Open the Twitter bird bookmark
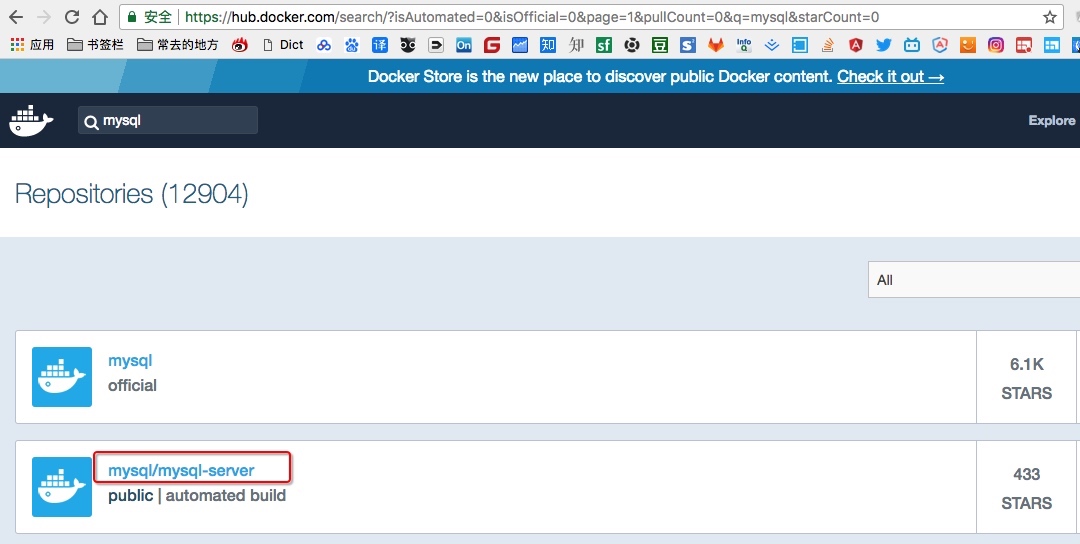Viewport: 1080px width, 544px height. point(884,45)
